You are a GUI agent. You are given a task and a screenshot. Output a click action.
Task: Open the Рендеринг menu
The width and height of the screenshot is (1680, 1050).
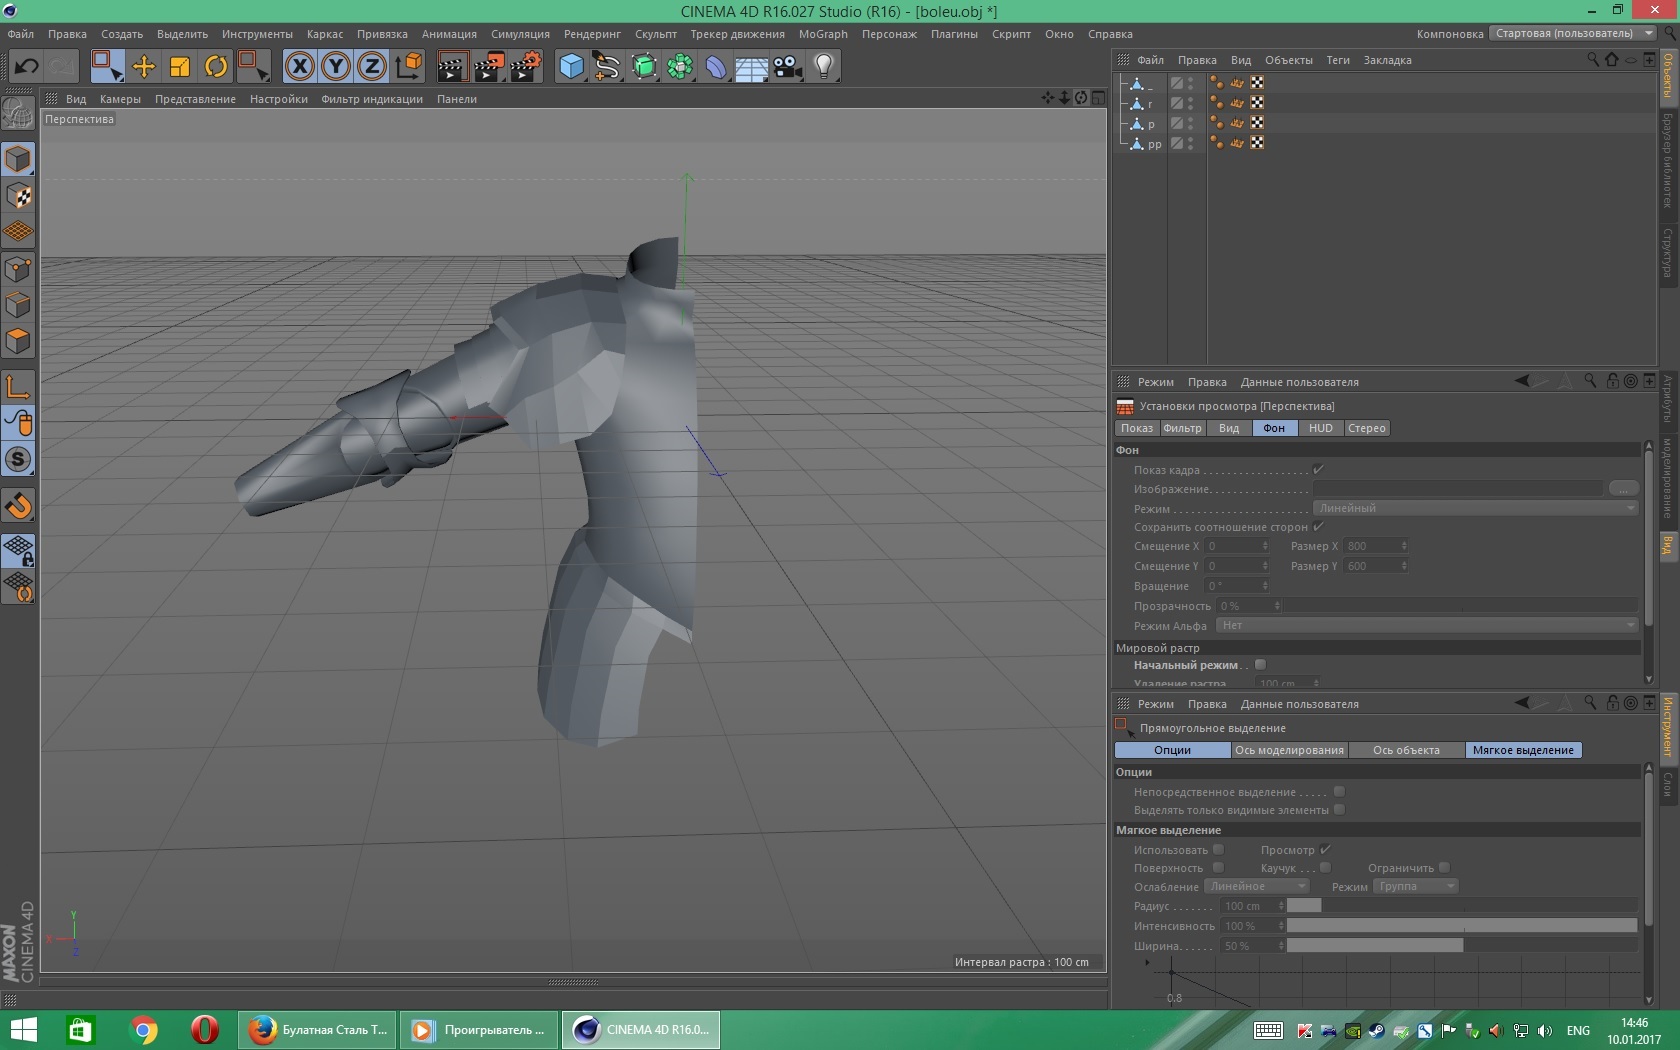click(x=592, y=34)
